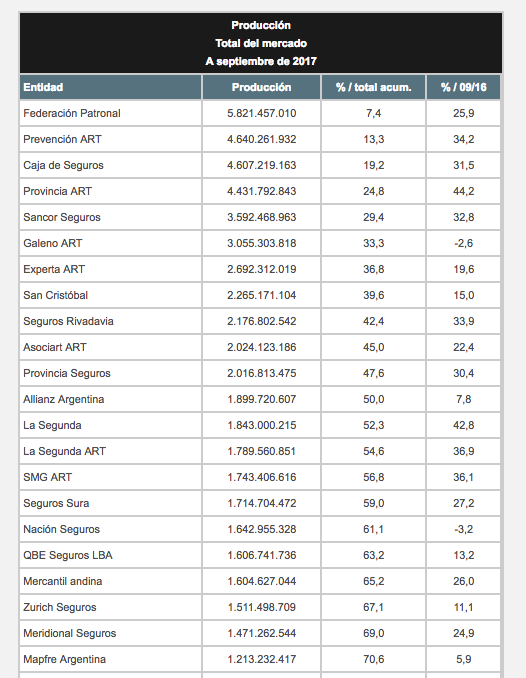Viewport: 526px width, 678px height.
Task: Click the Producción column header
Action: (x=261, y=87)
